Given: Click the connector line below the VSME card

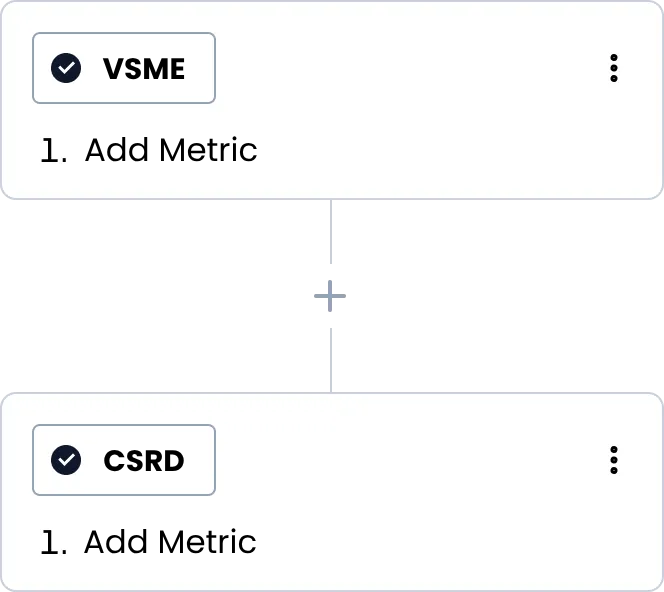Looking at the screenshot, I should tap(331, 230).
